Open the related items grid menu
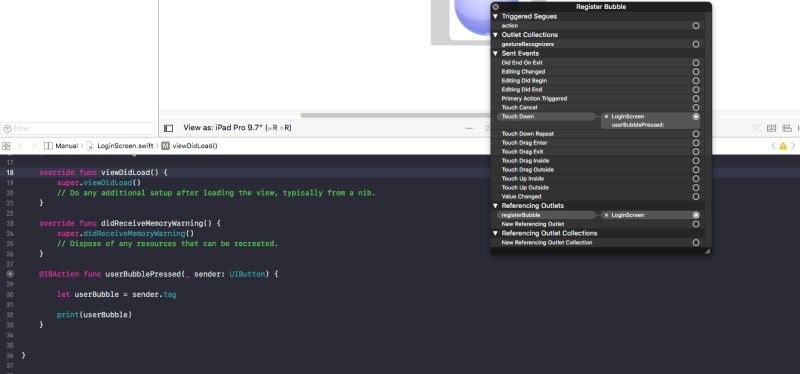Screen dimensions: 800x374 pos(6,146)
